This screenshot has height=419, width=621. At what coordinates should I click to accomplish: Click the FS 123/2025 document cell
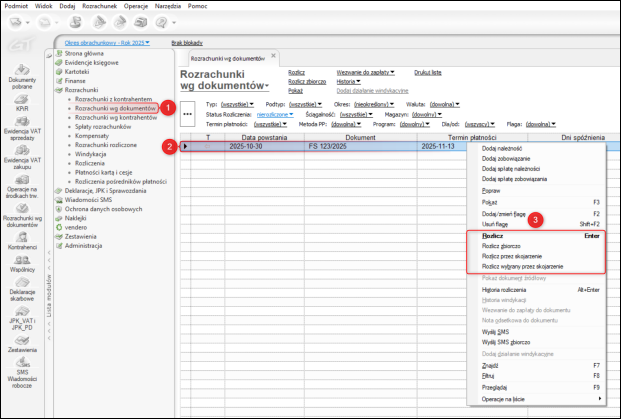[x=360, y=147]
